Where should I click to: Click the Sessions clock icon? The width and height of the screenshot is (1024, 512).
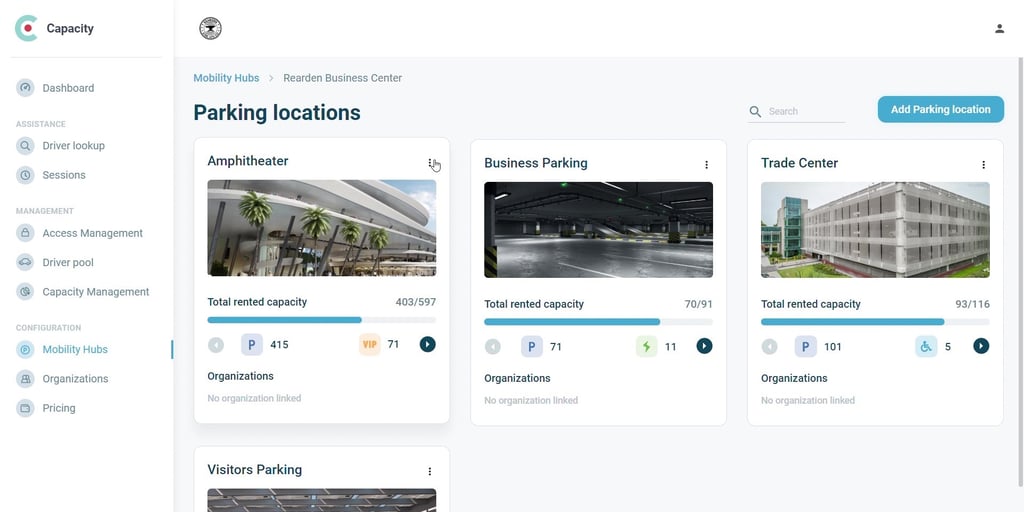tap(25, 175)
